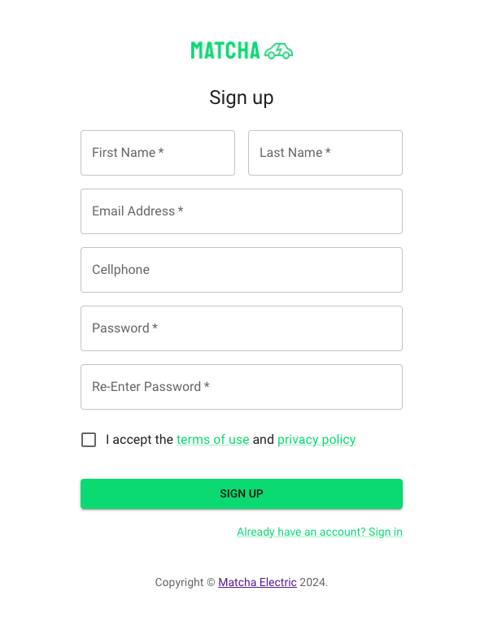
Task: Go to Sign in via existing account link
Action: tap(319, 532)
